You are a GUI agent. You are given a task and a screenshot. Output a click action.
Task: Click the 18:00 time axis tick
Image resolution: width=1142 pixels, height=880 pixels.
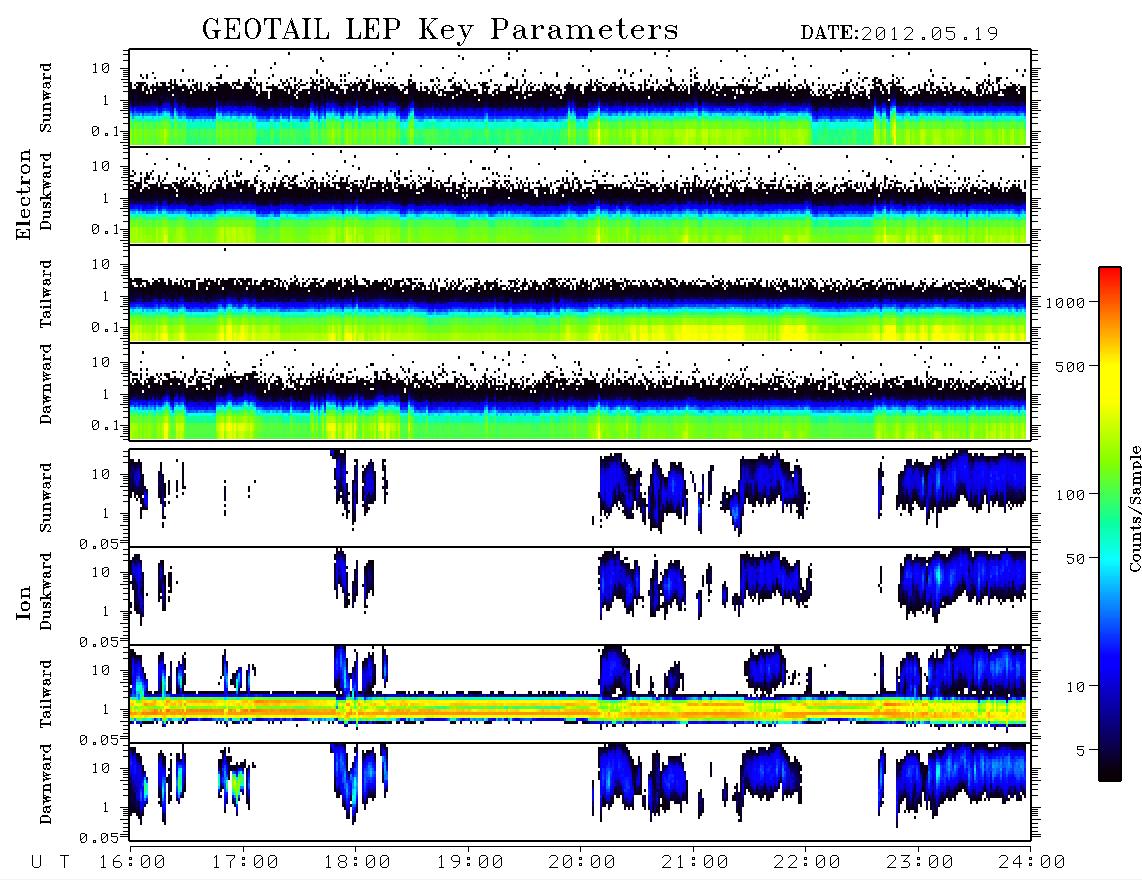[358, 862]
